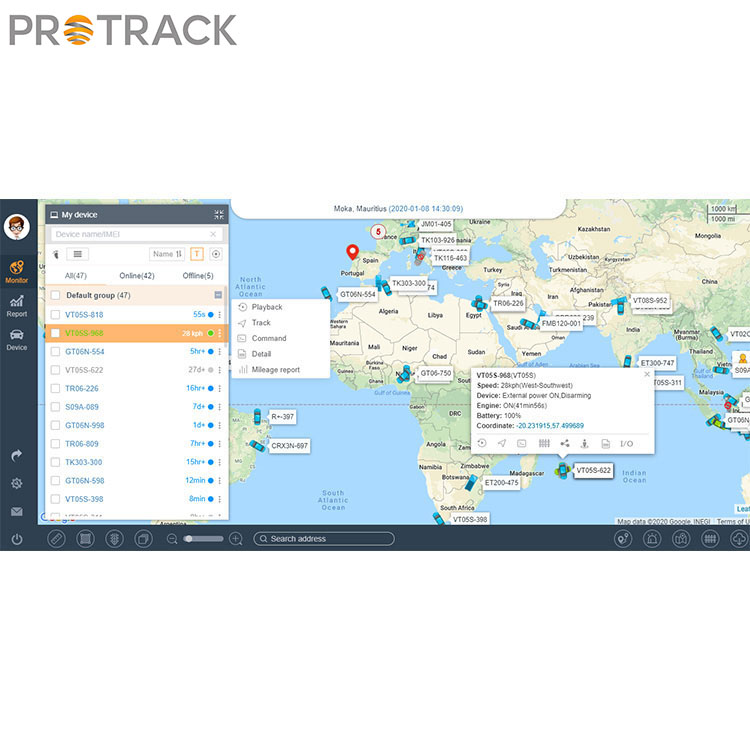
Task: Open the alarm siren icon
Action: tap(652, 539)
